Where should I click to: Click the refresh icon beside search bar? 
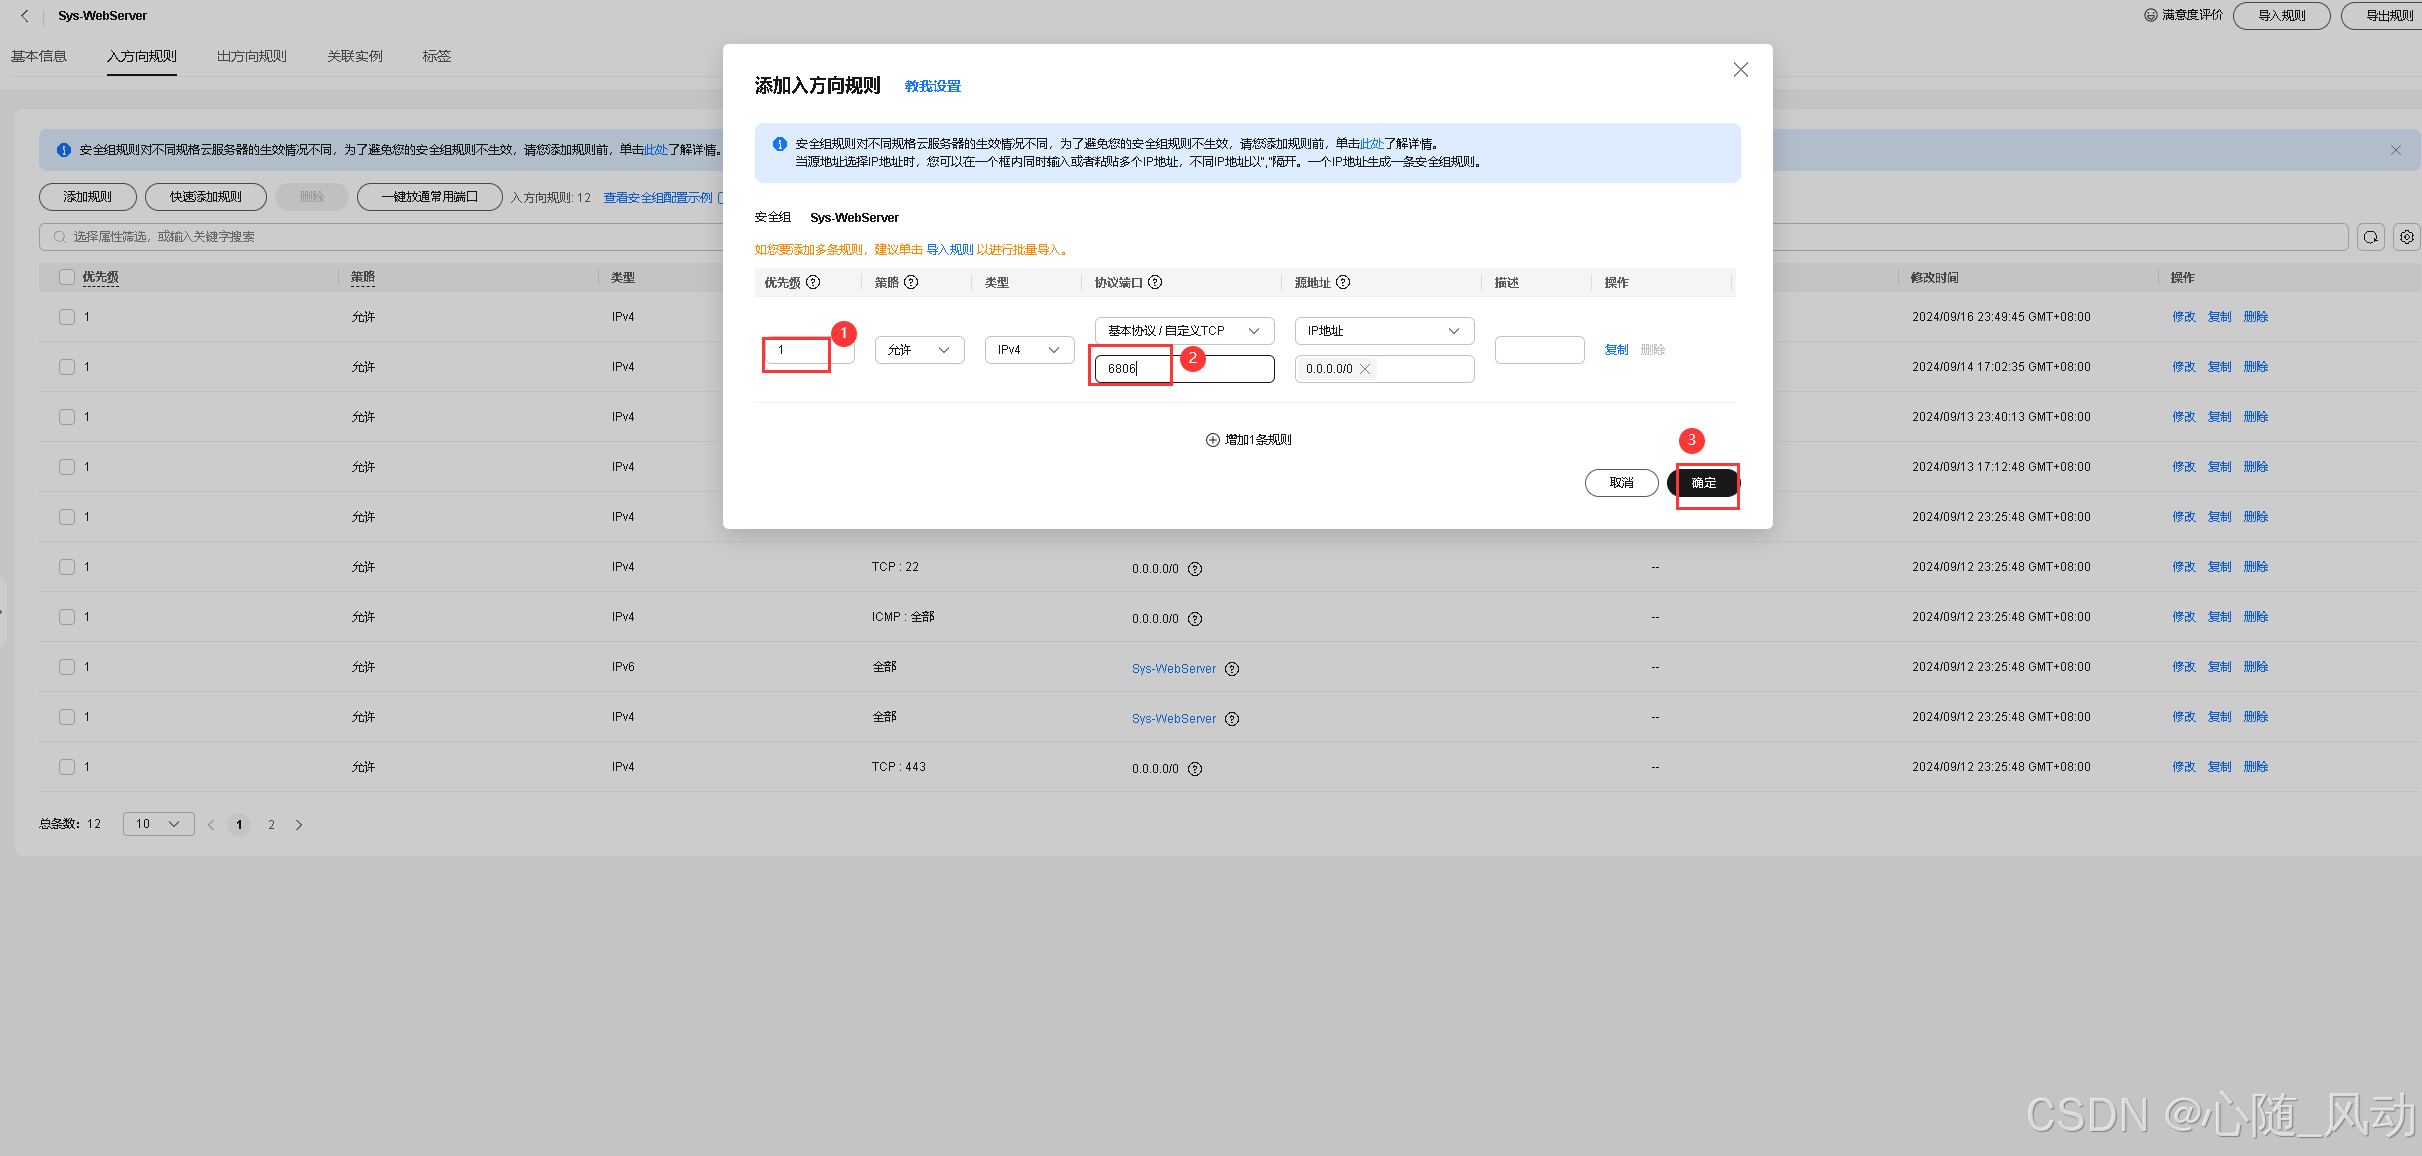coord(2370,237)
